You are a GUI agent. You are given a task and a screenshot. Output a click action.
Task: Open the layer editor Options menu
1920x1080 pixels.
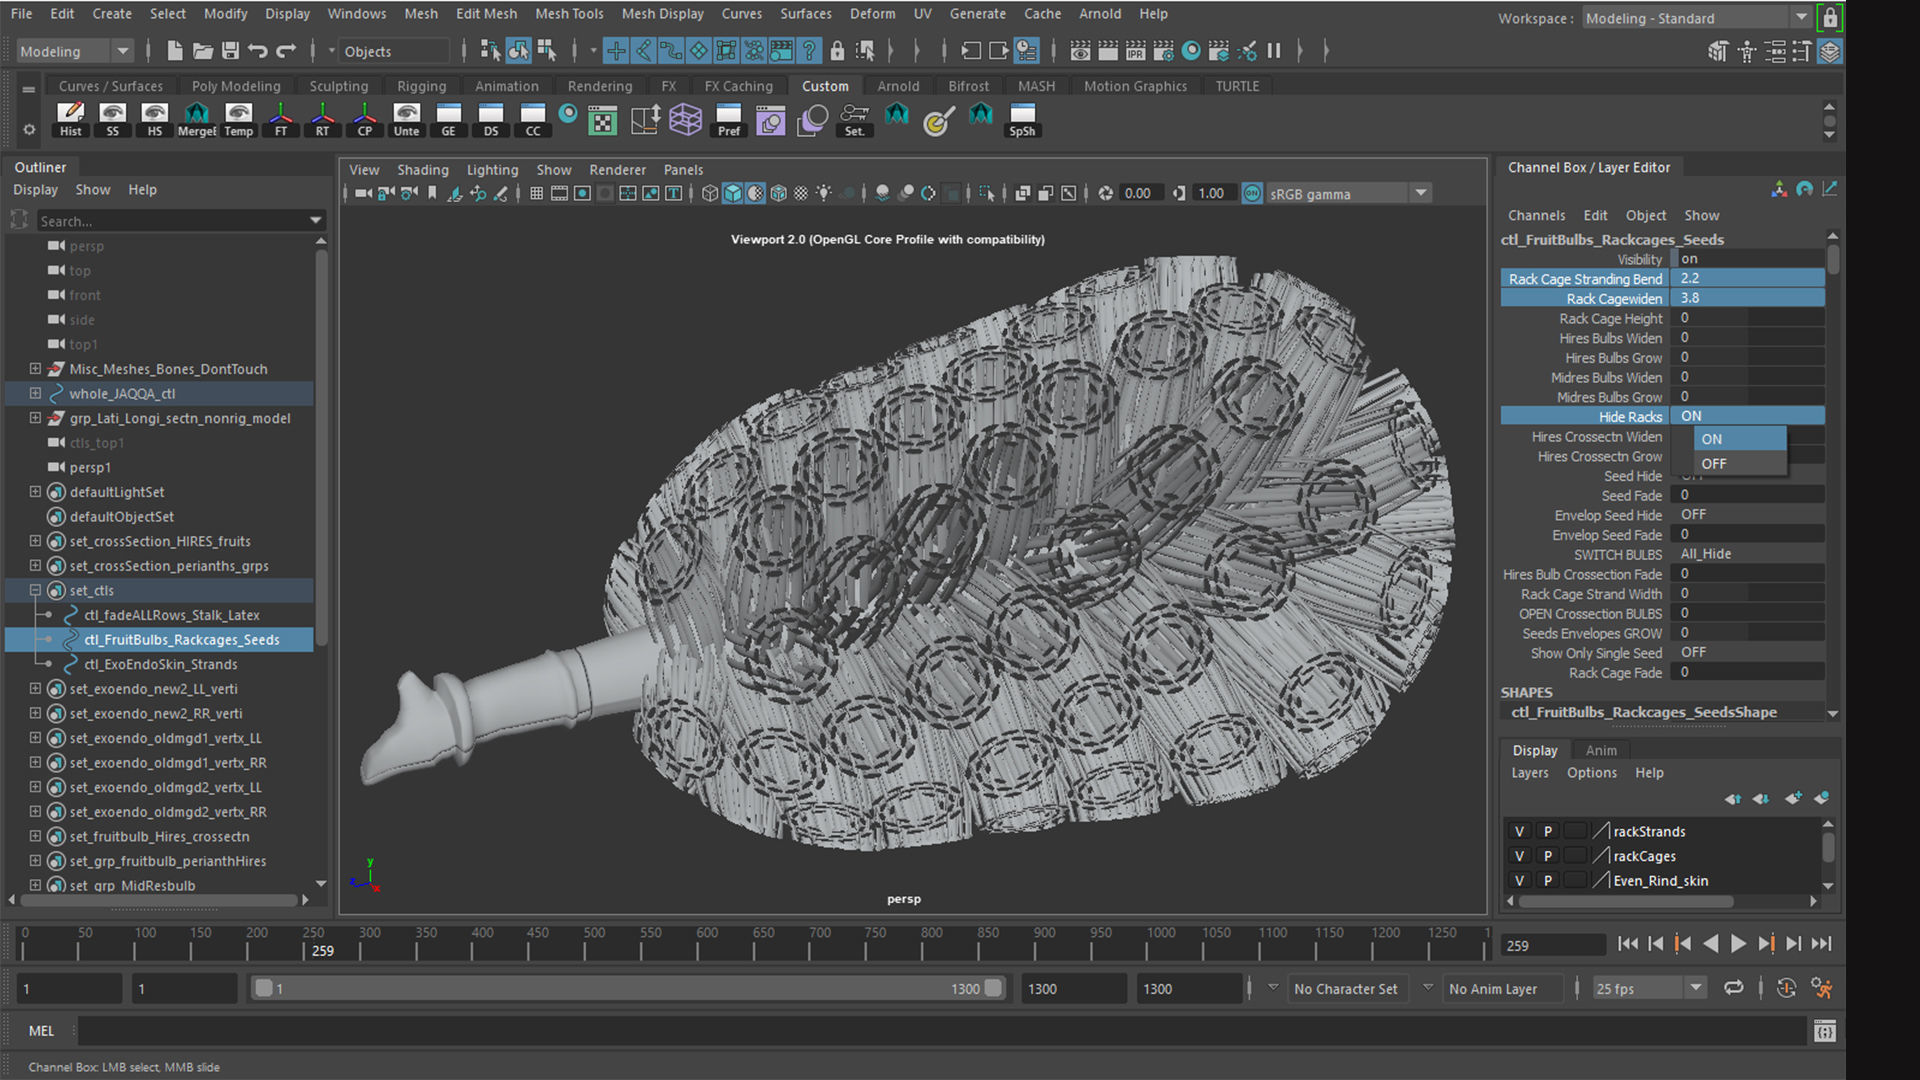tap(1591, 773)
